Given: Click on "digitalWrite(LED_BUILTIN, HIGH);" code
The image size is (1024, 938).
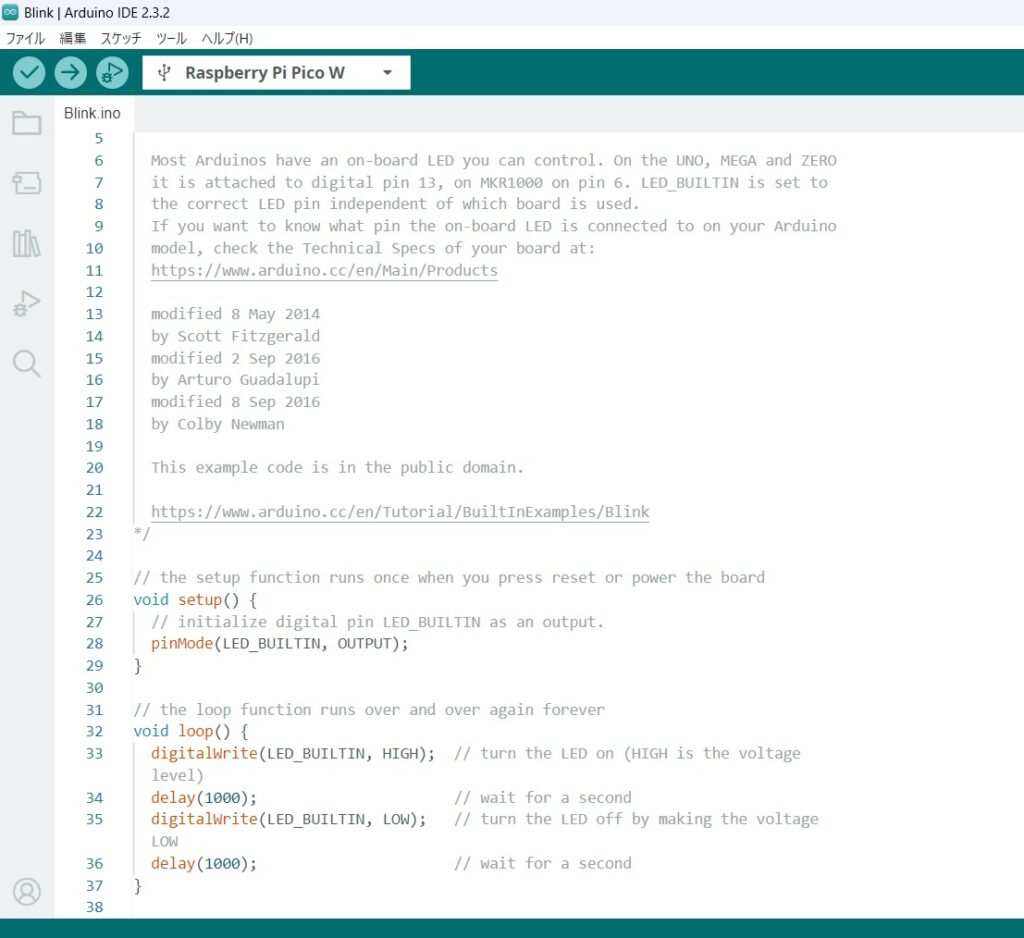Looking at the screenshot, I should point(293,753).
